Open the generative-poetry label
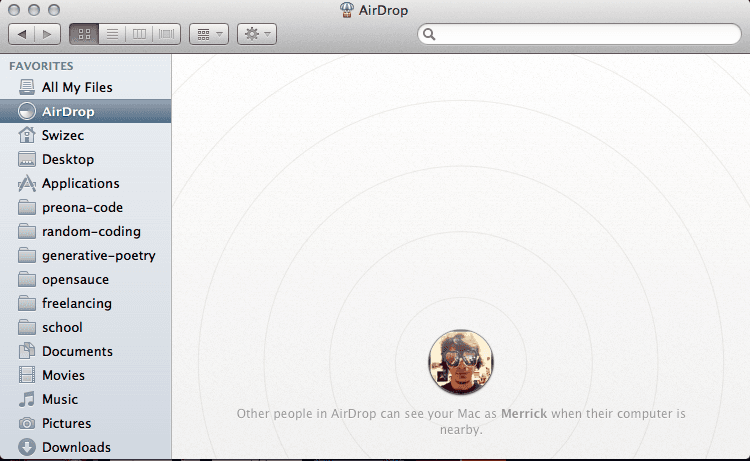 [99, 255]
